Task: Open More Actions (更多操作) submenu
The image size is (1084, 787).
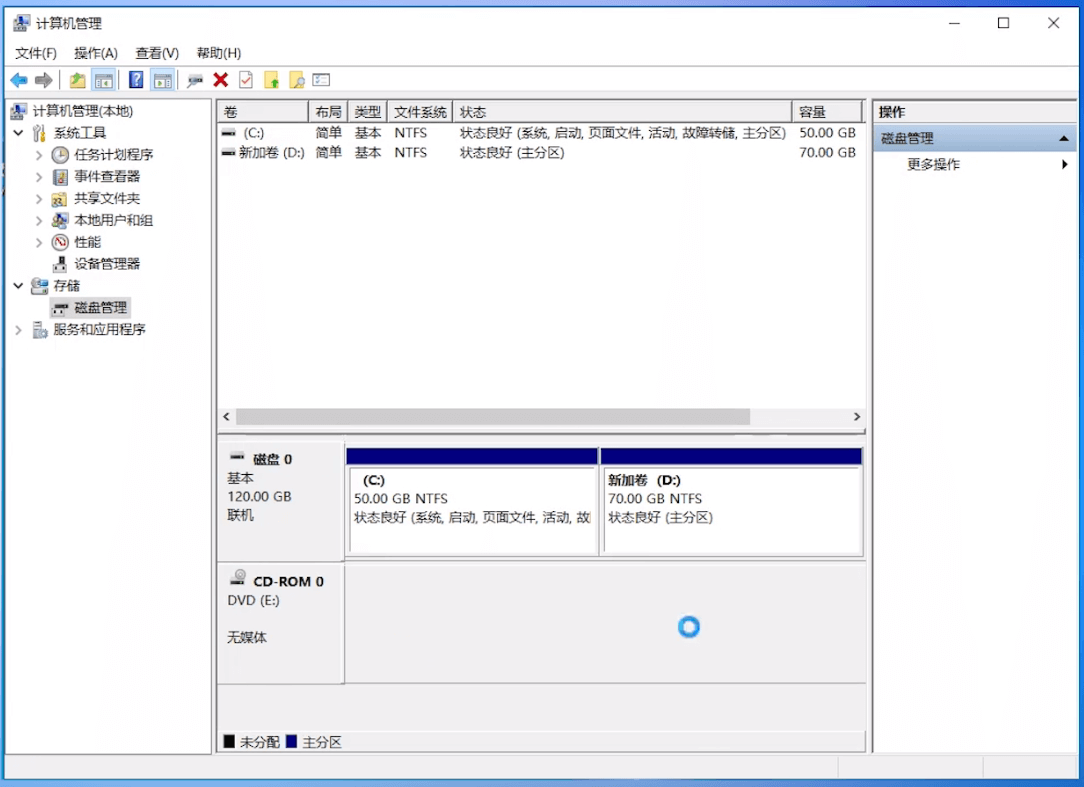Action: [x=933, y=165]
